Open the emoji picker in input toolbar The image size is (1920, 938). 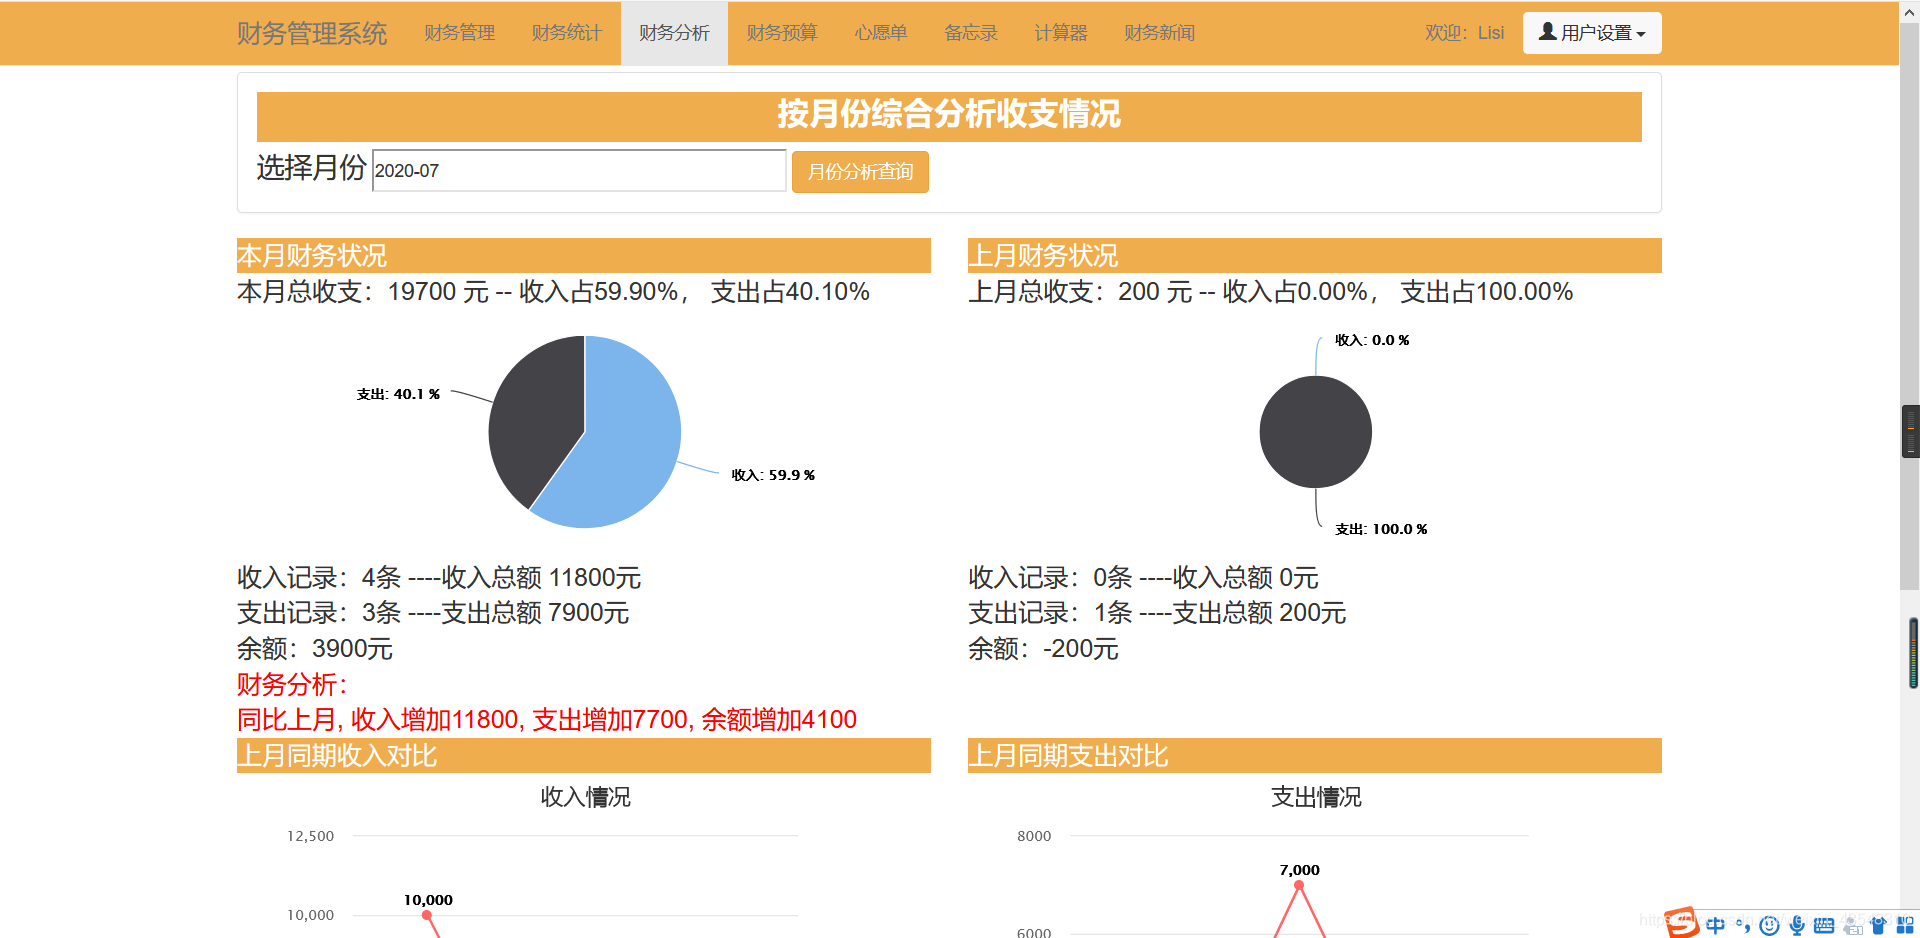[1768, 925]
